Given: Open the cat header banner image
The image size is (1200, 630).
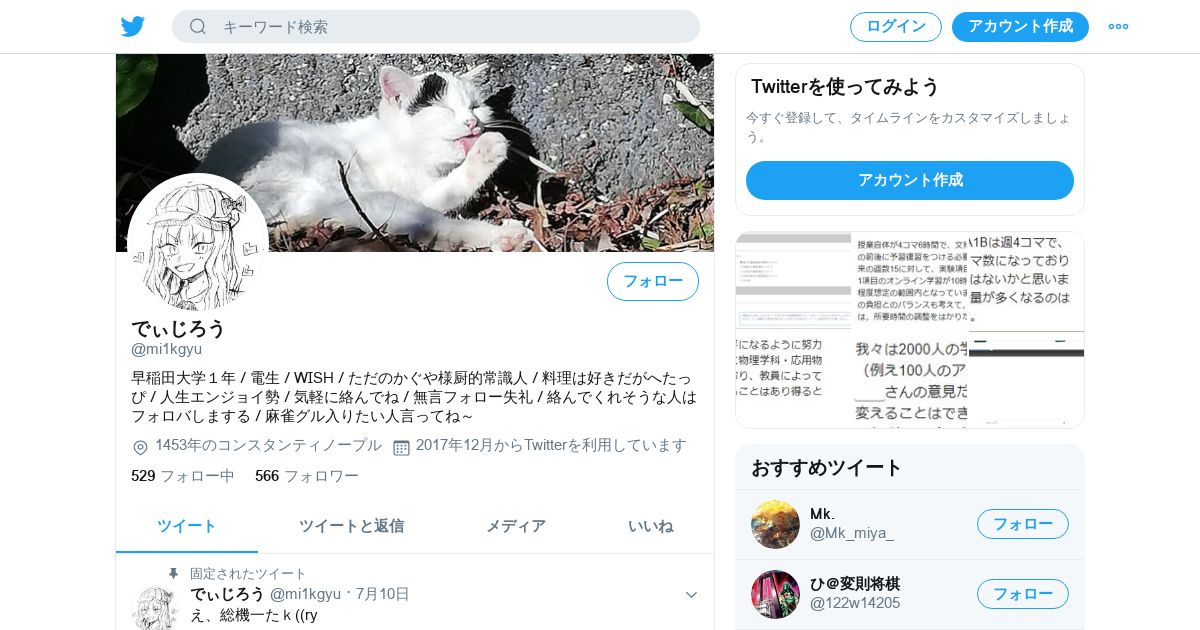Looking at the screenshot, I should [415, 152].
